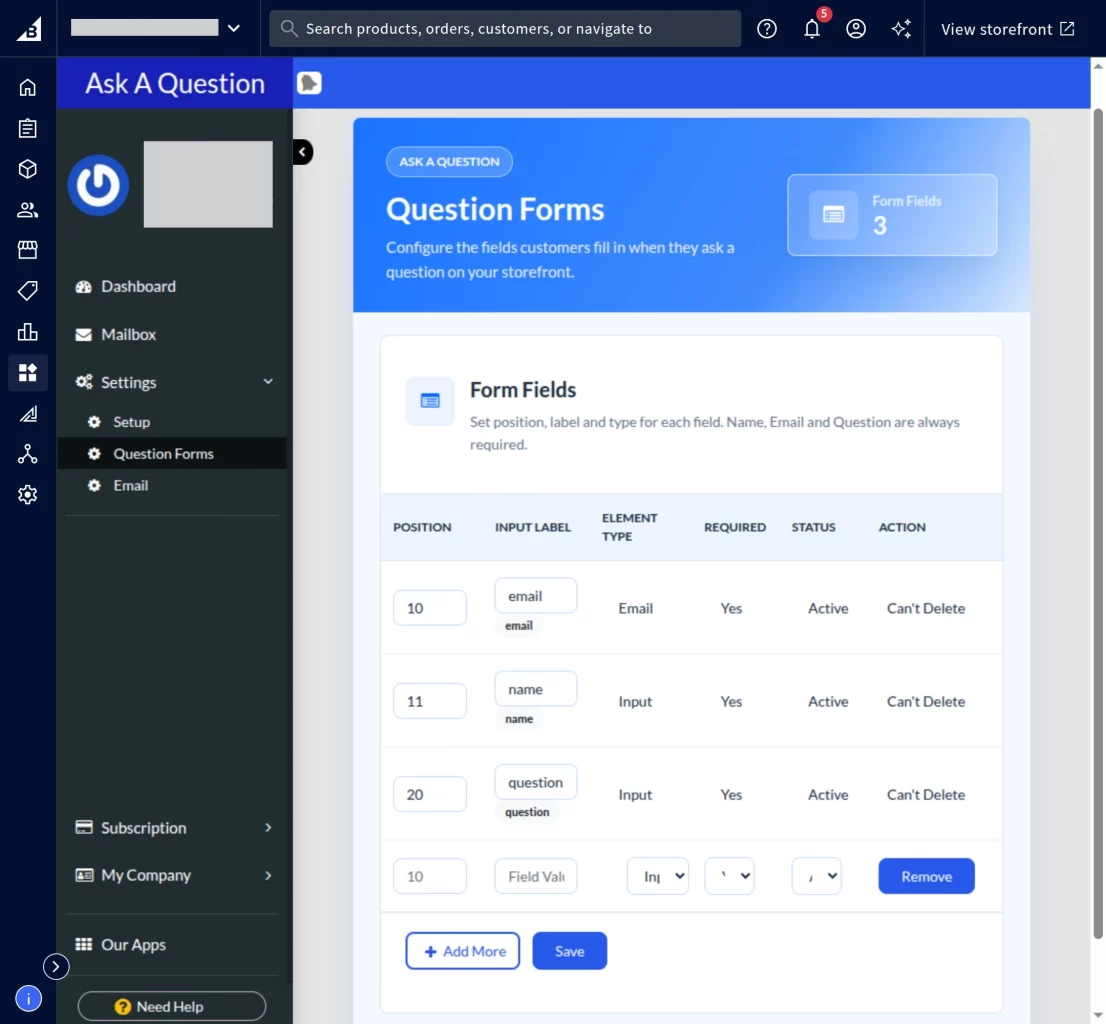Open View storefront link
This screenshot has width=1106, height=1024.
coord(1007,29)
